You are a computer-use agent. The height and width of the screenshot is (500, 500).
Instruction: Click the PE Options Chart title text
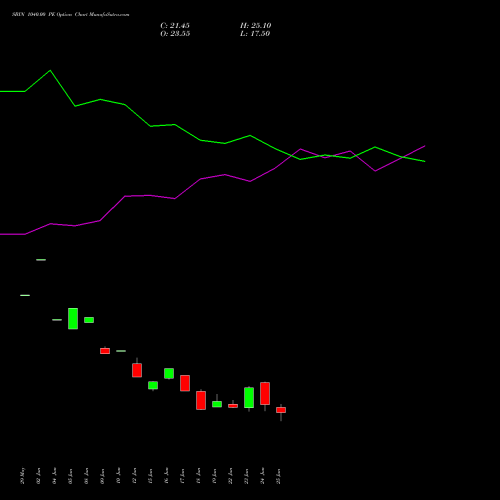coord(70,15)
